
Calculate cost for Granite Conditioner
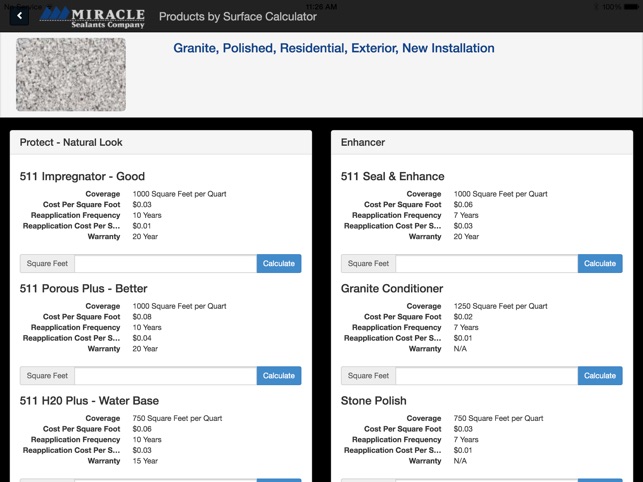[x=600, y=376]
